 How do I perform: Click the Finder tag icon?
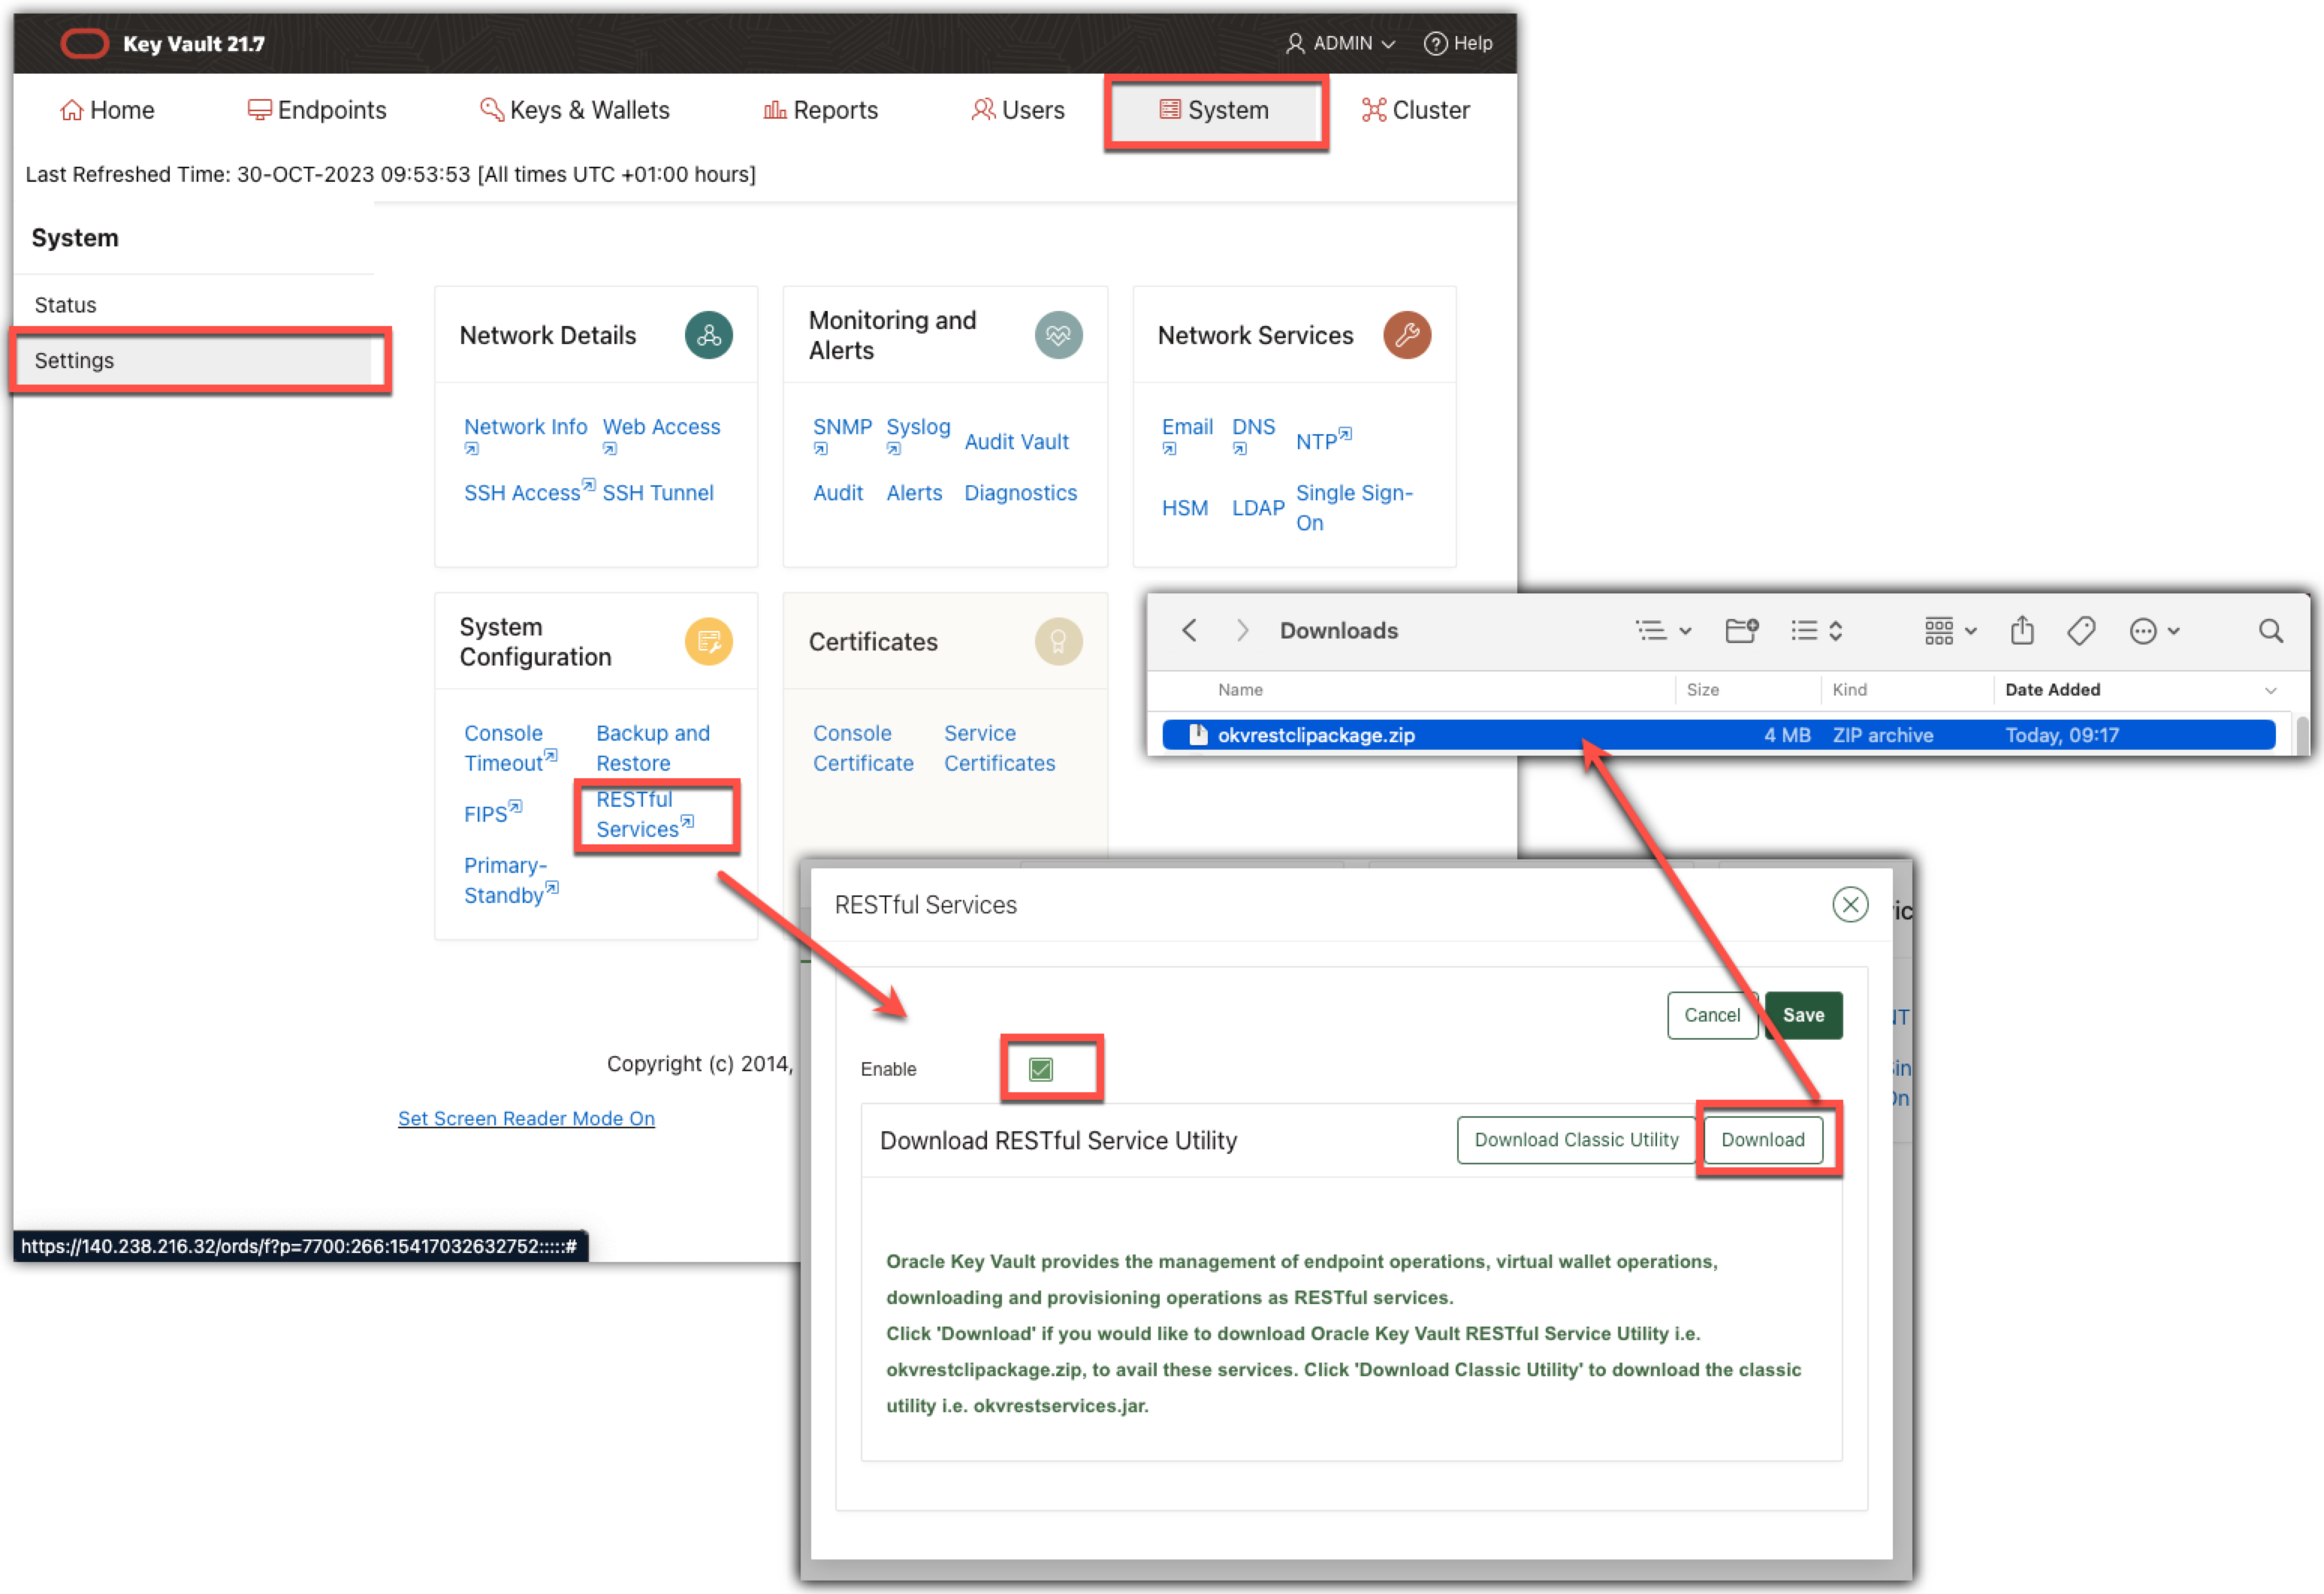(2081, 630)
